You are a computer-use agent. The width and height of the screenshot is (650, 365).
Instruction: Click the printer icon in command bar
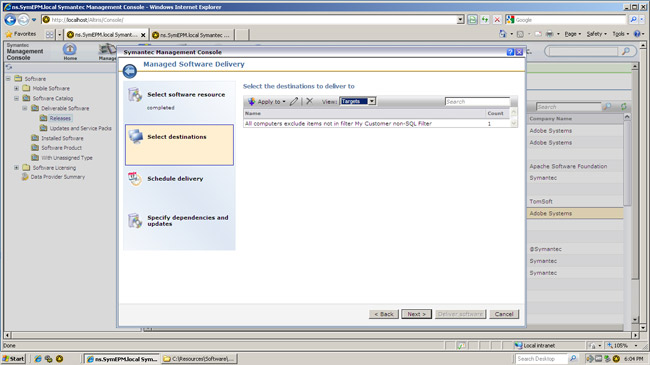pyautogui.click(x=550, y=34)
